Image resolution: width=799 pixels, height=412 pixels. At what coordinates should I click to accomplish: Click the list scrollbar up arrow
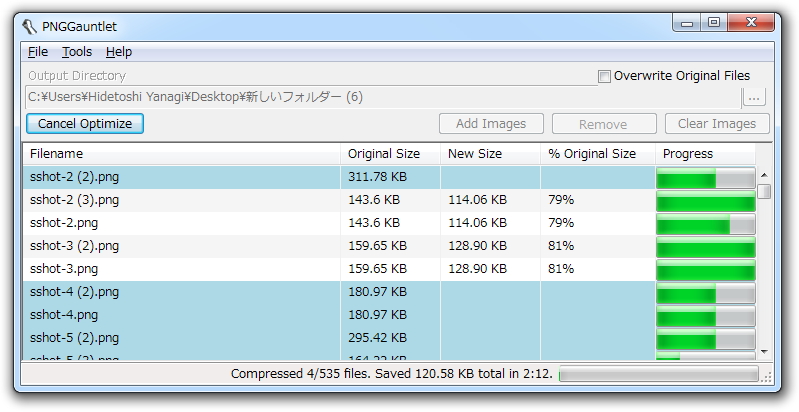pos(764,175)
